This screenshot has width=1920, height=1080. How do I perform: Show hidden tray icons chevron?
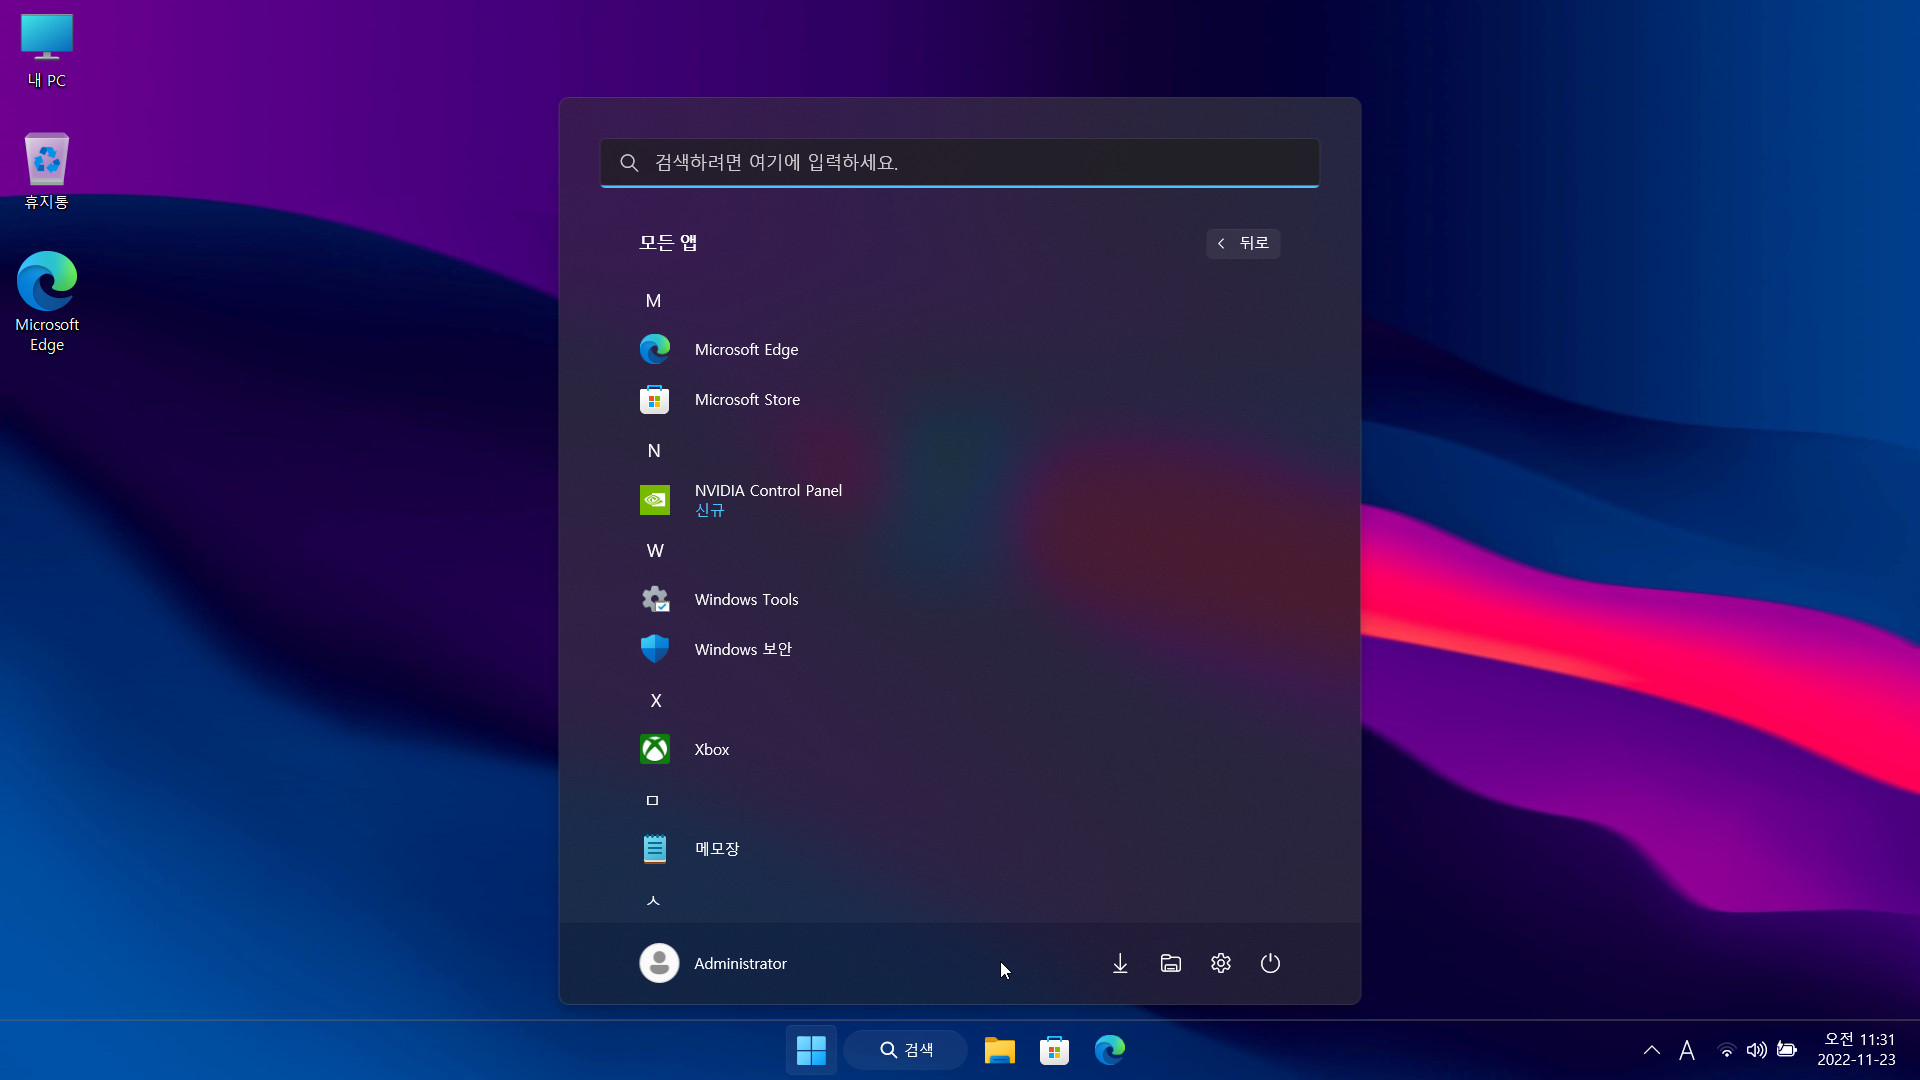tap(1652, 1050)
